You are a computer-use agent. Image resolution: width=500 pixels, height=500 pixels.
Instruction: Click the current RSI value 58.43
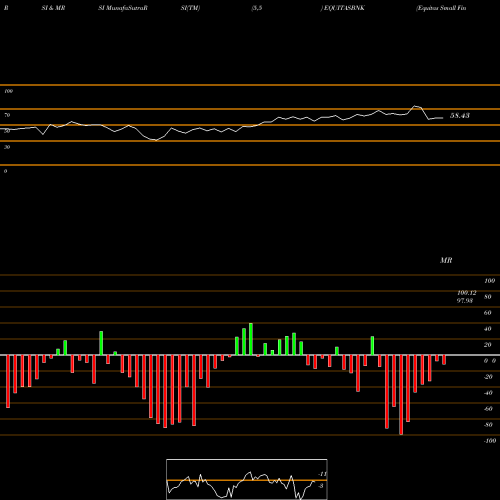[460, 116]
